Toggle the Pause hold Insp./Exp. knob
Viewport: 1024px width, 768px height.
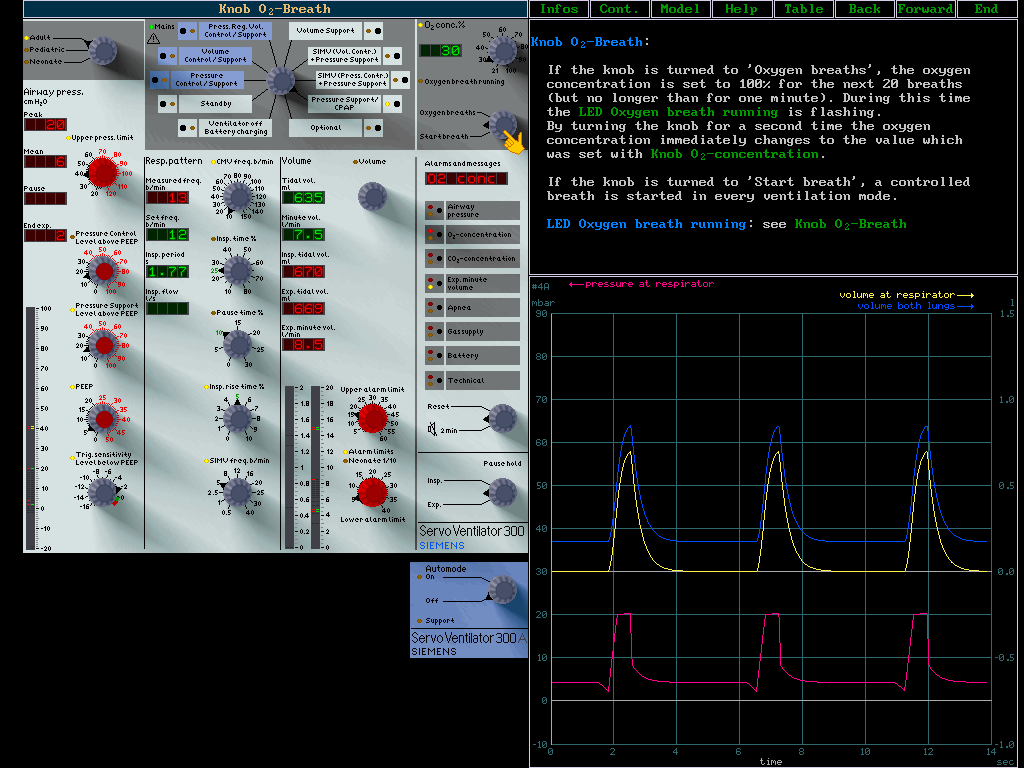point(502,492)
